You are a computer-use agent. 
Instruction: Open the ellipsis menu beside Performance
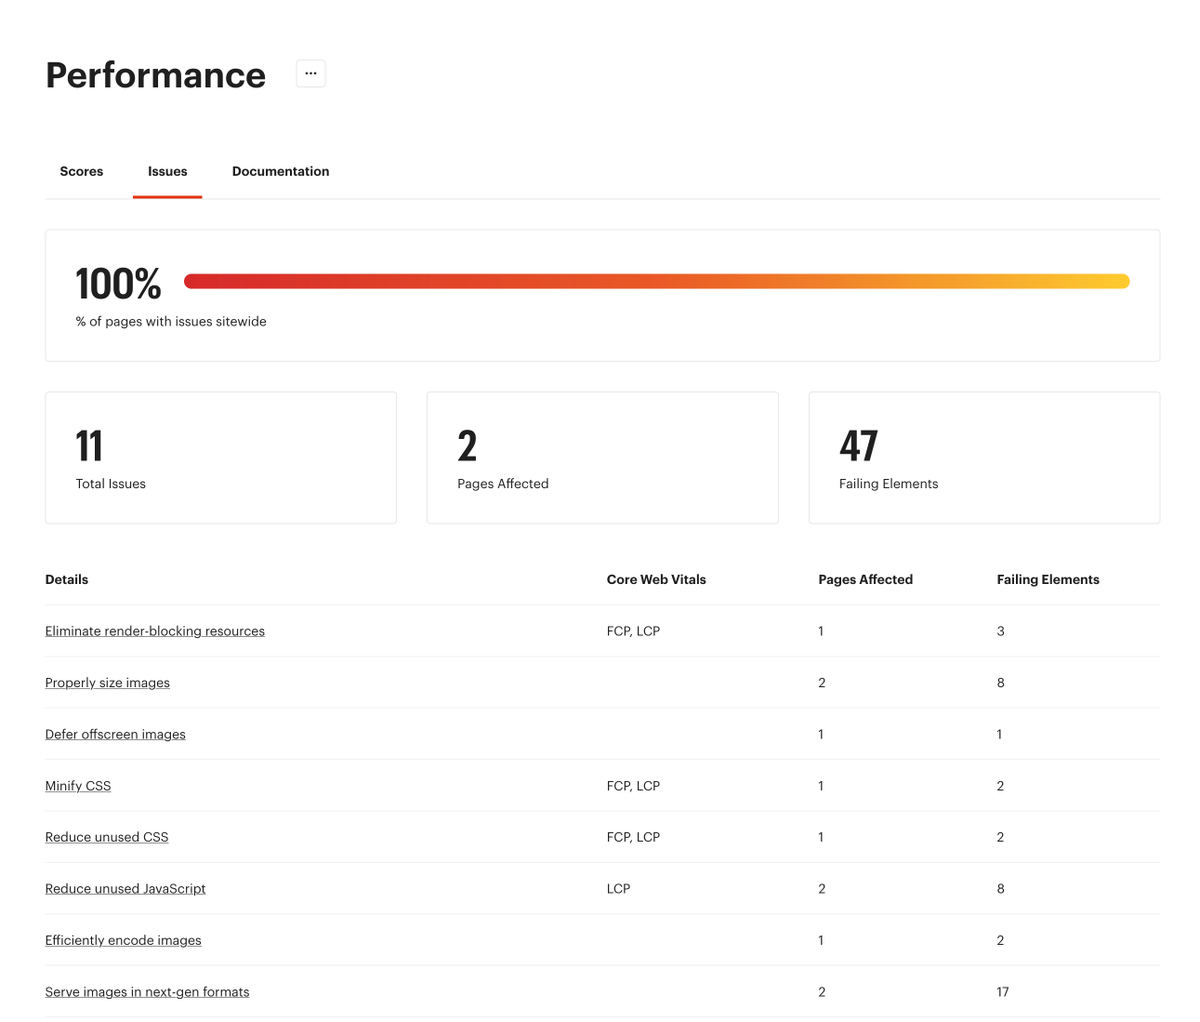click(311, 74)
